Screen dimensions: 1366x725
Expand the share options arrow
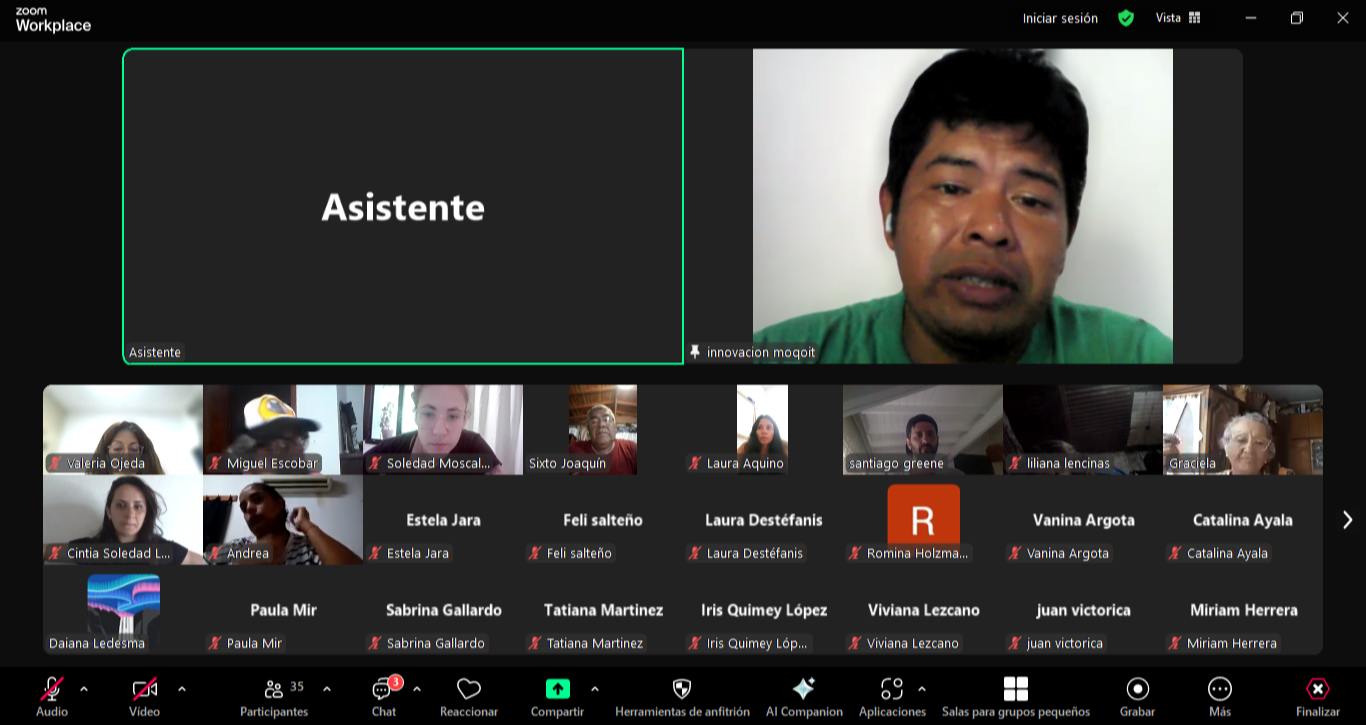pyautogui.click(x=595, y=689)
